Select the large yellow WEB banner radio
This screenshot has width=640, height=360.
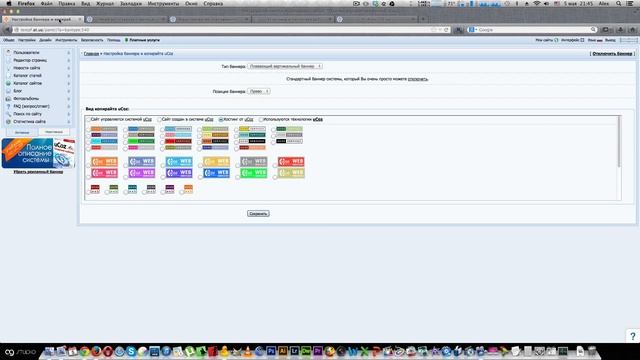[x=200, y=165]
